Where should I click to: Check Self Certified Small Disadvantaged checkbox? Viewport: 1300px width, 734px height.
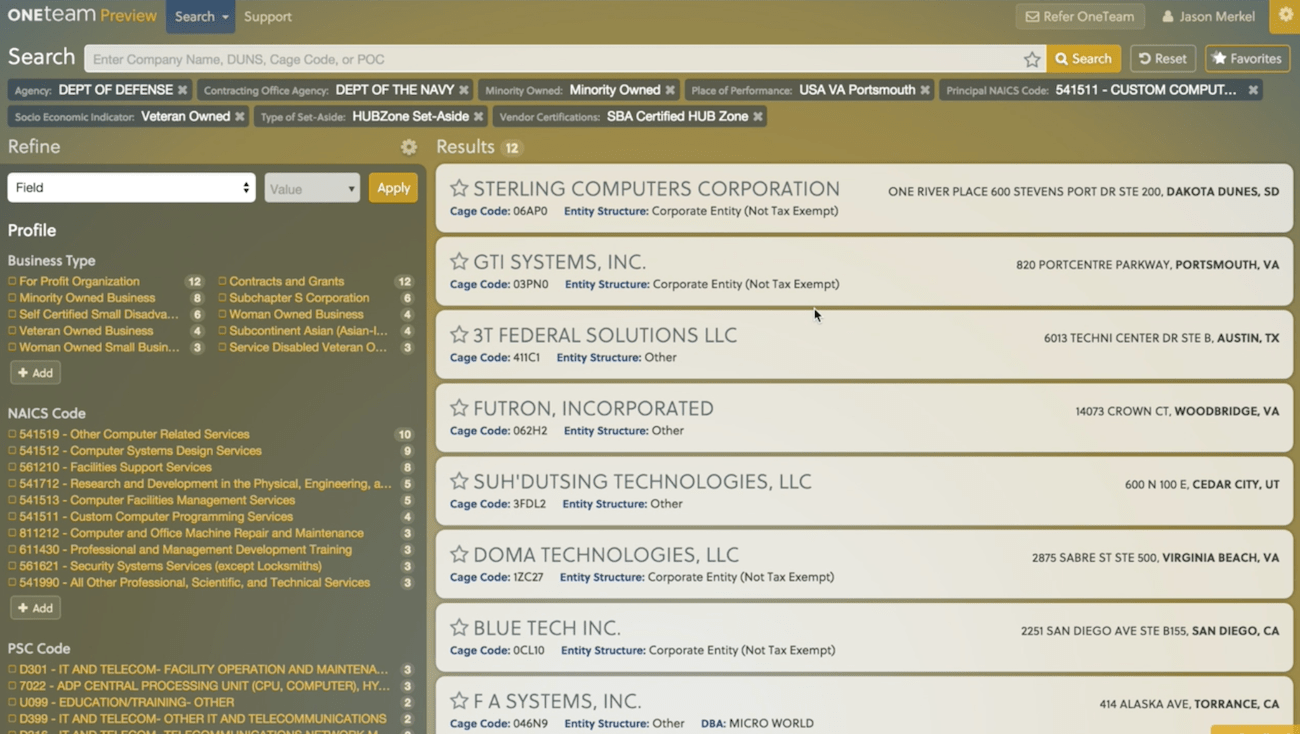[x=12, y=314]
